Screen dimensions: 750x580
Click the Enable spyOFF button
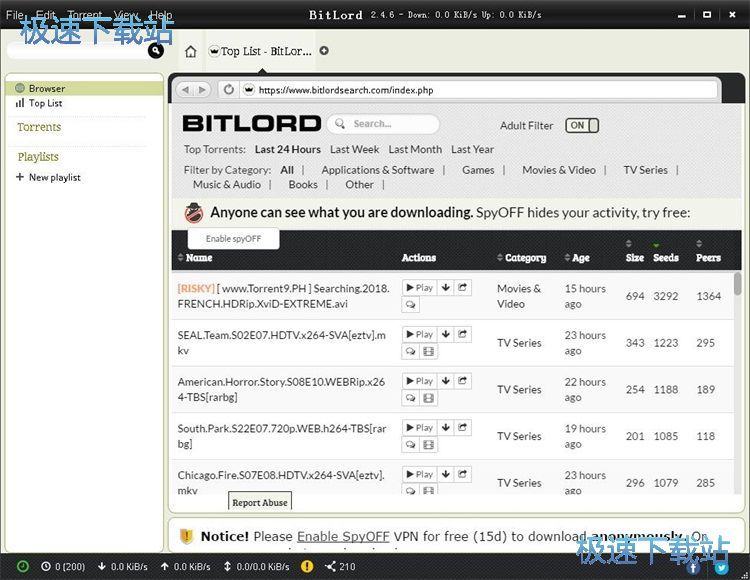233,239
